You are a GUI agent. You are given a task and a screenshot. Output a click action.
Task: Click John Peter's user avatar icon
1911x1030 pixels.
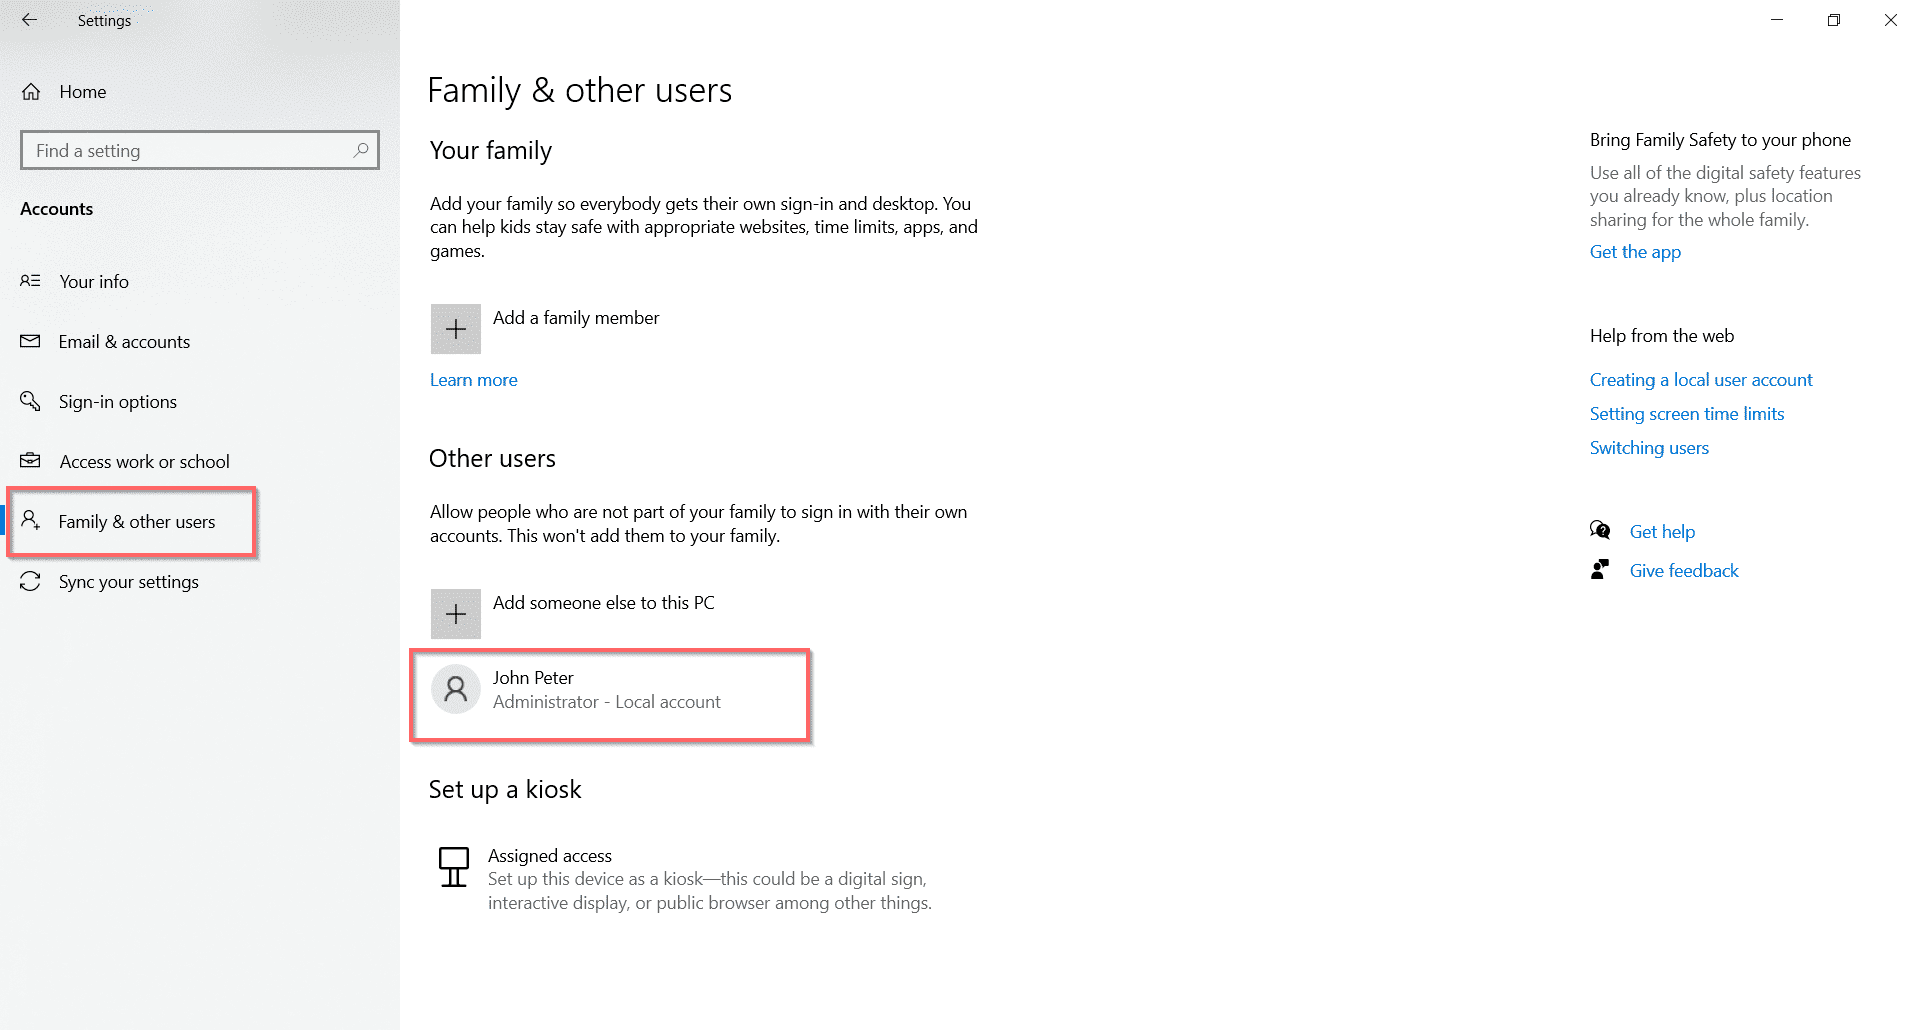click(455, 689)
